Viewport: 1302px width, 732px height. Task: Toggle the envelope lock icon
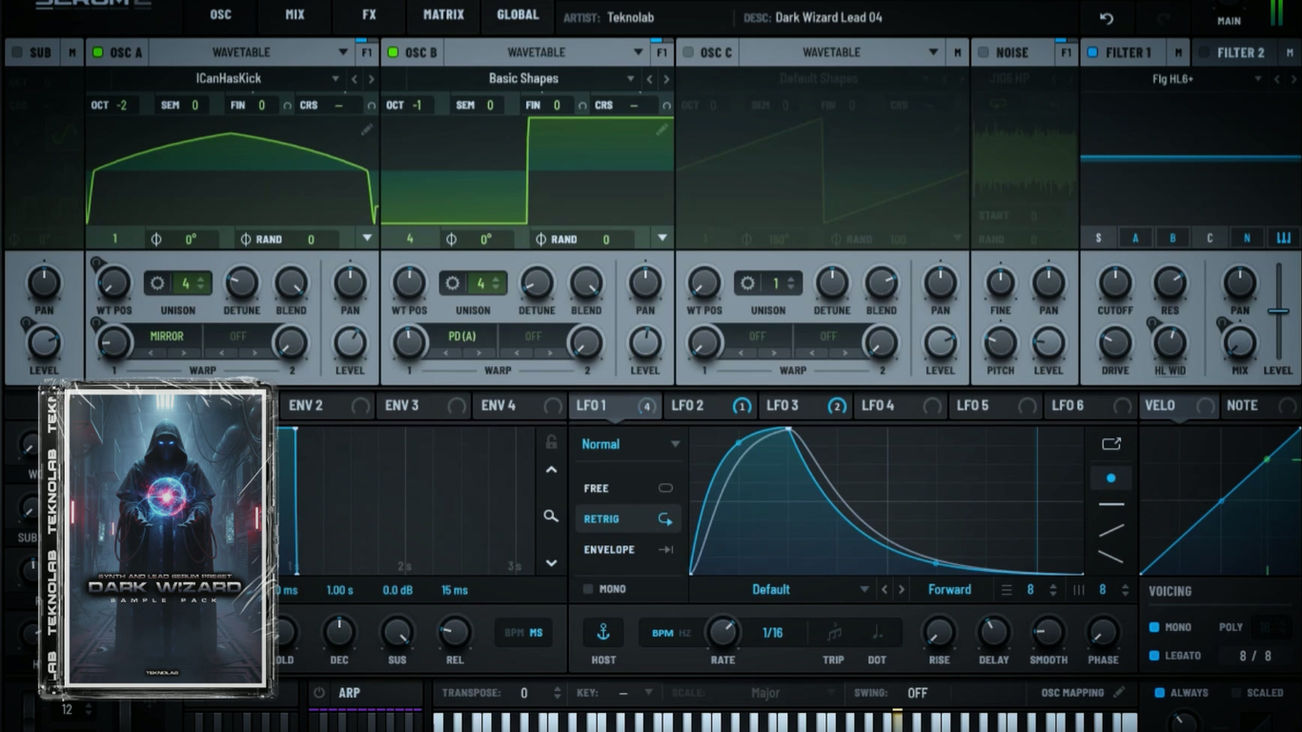pos(551,442)
